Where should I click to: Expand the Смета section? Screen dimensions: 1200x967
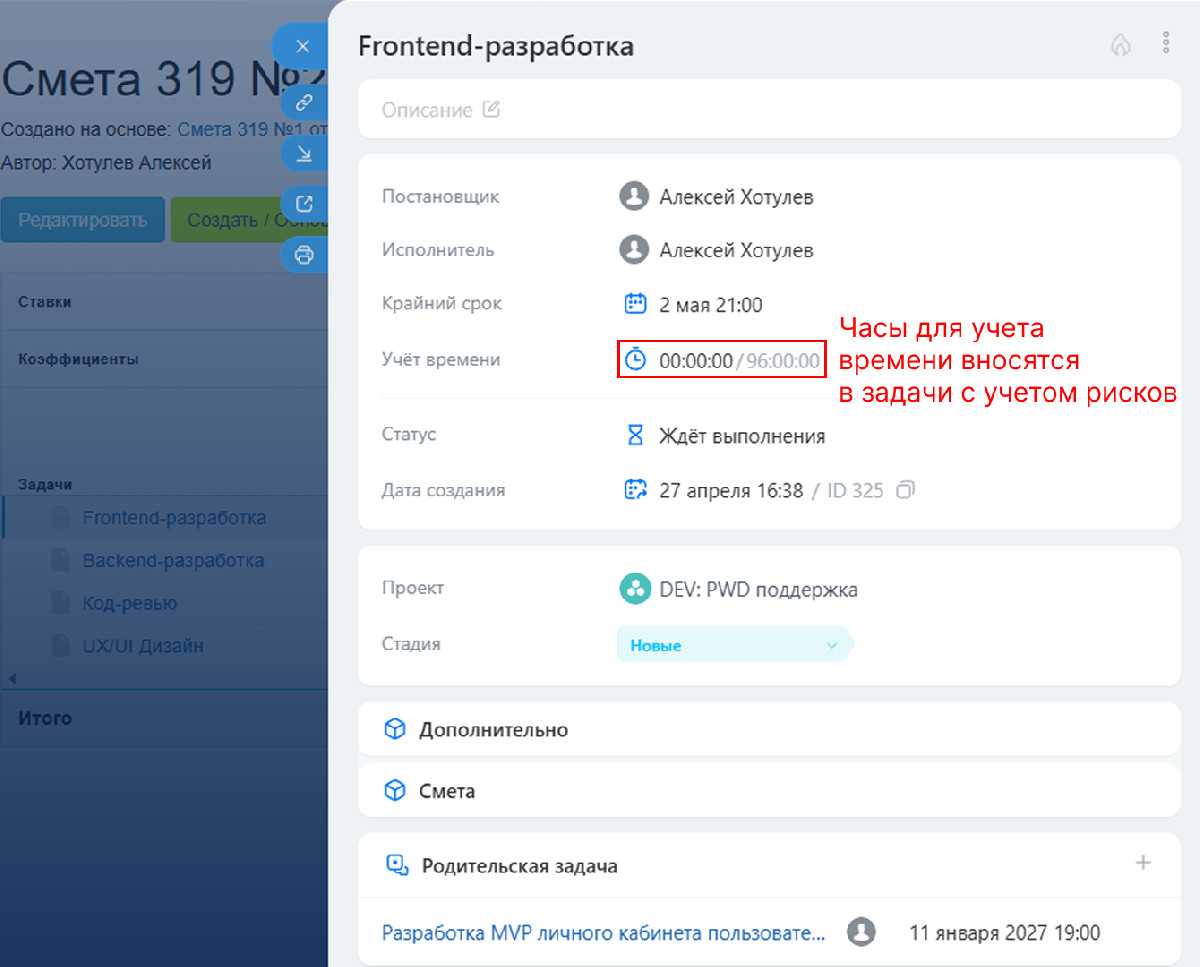tap(447, 791)
